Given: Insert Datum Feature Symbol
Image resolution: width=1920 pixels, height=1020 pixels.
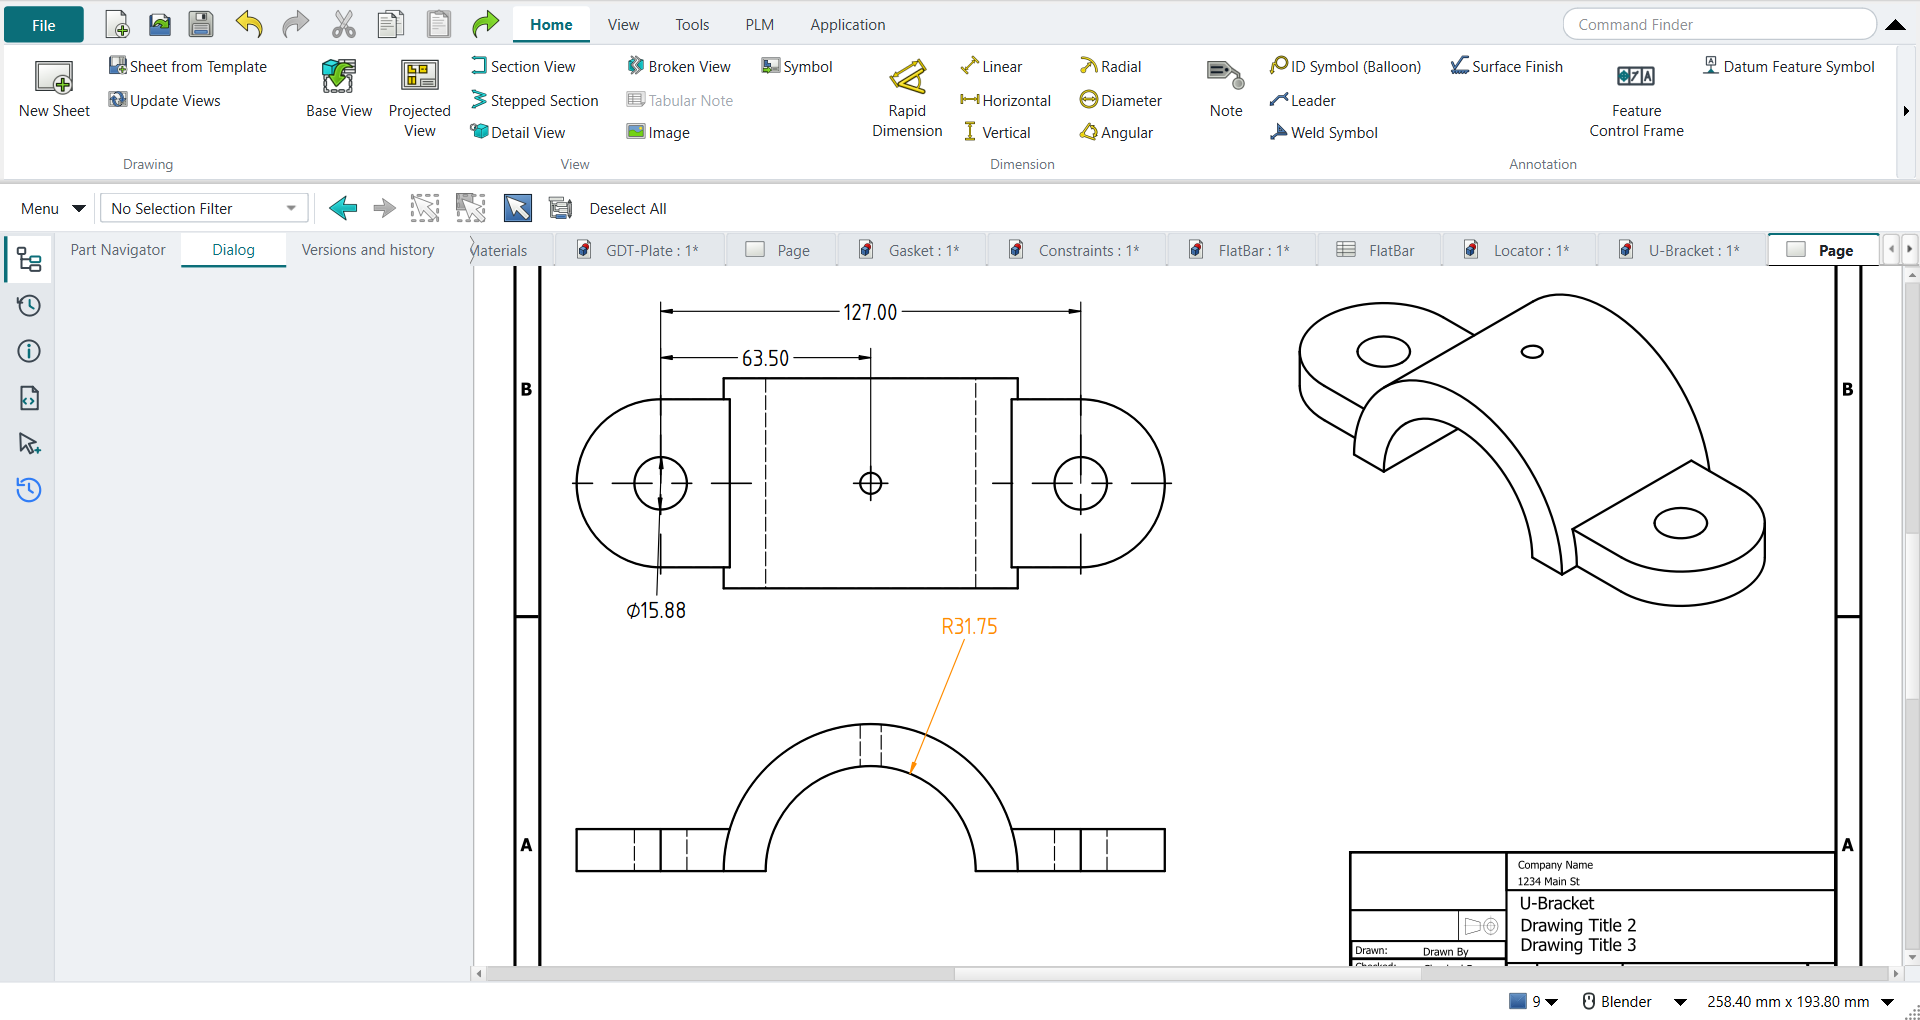Looking at the screenshot, I should point(1789,66).
